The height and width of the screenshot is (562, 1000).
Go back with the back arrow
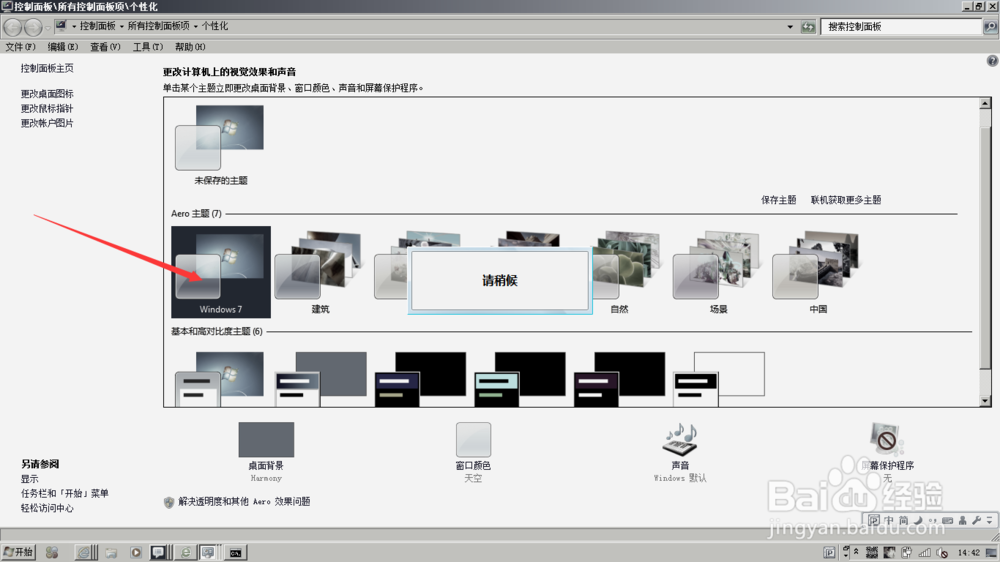13,27
